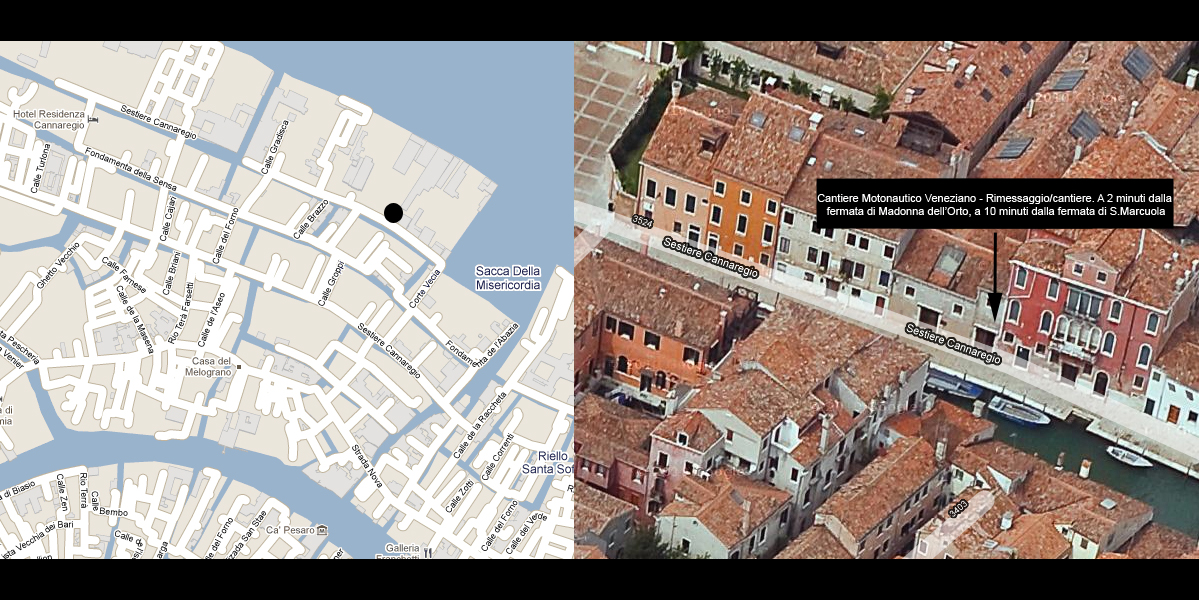Click the Fondamenta de l'Abazia label

pyautogui.click(x=483, y=345)
